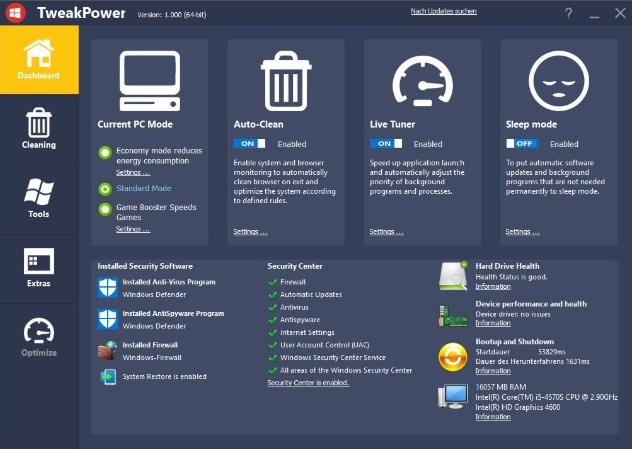Open the Tools sidebar tab
Viewport: 632px width, 449px height.
[39, 198]
